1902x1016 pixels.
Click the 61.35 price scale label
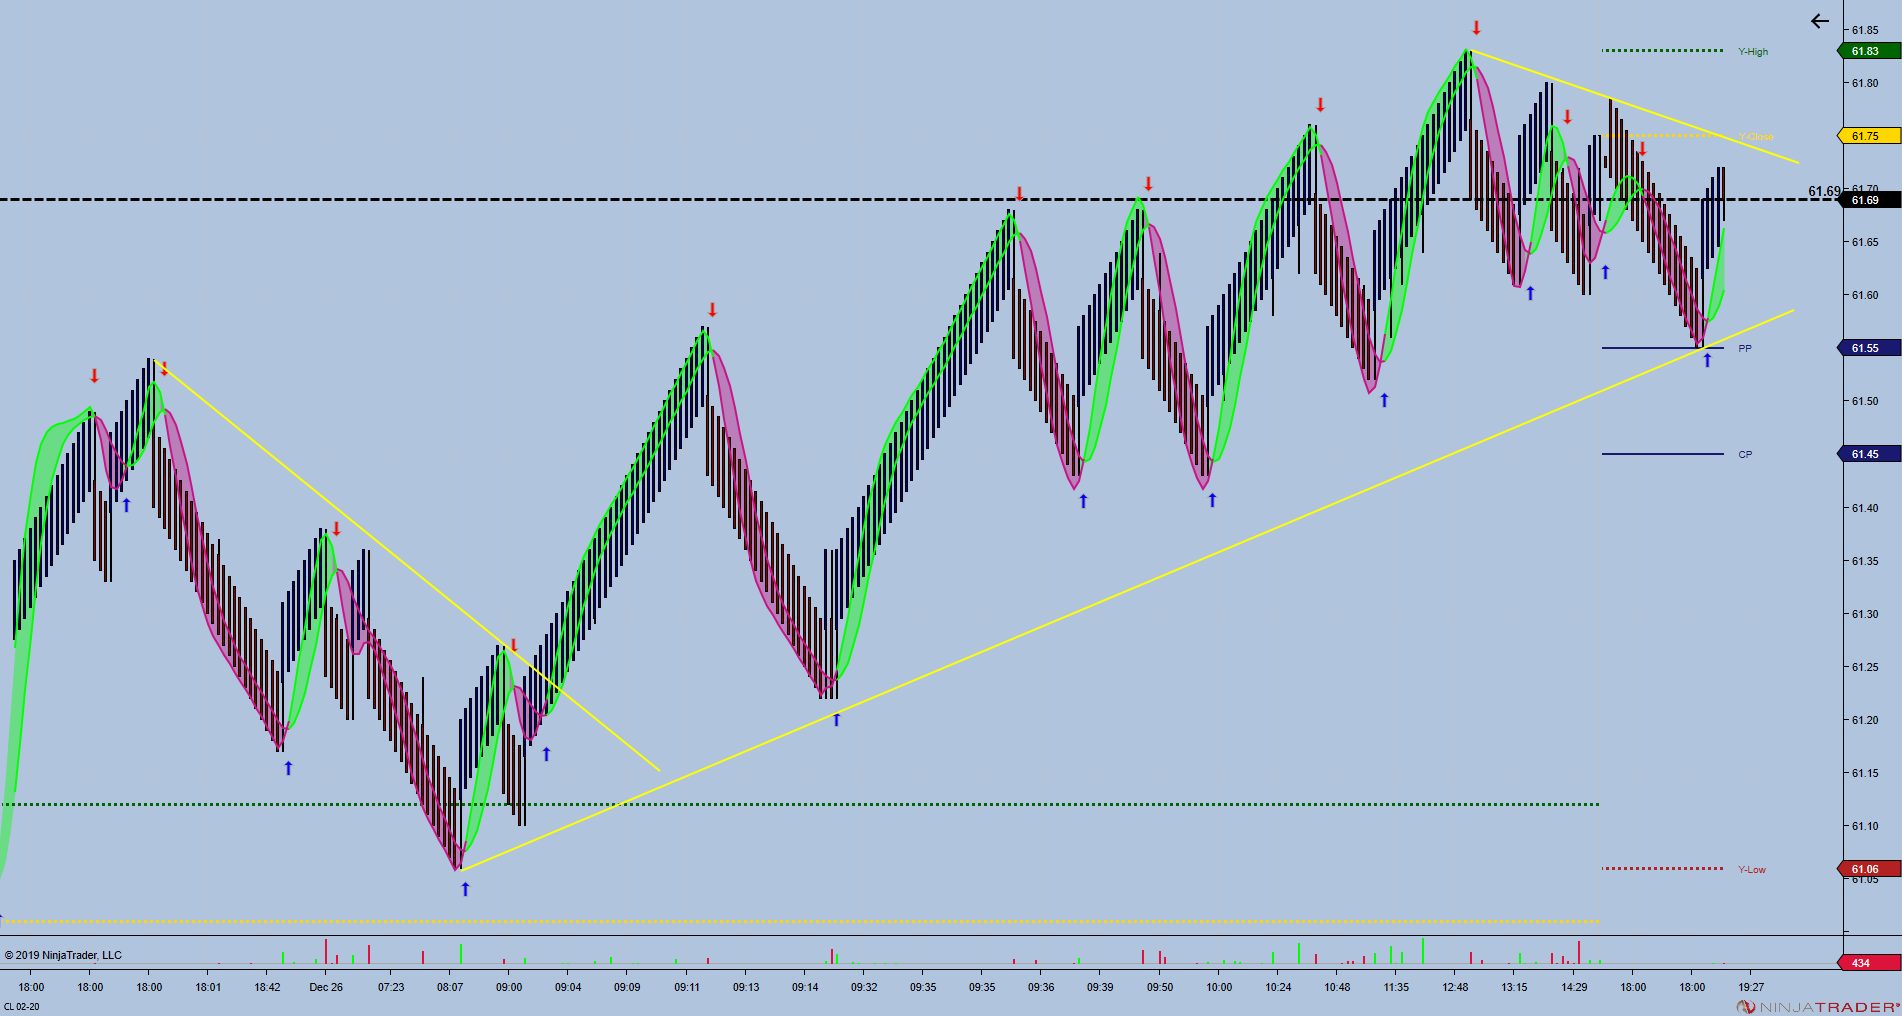pyautogui.click(x=1865, y=561)
